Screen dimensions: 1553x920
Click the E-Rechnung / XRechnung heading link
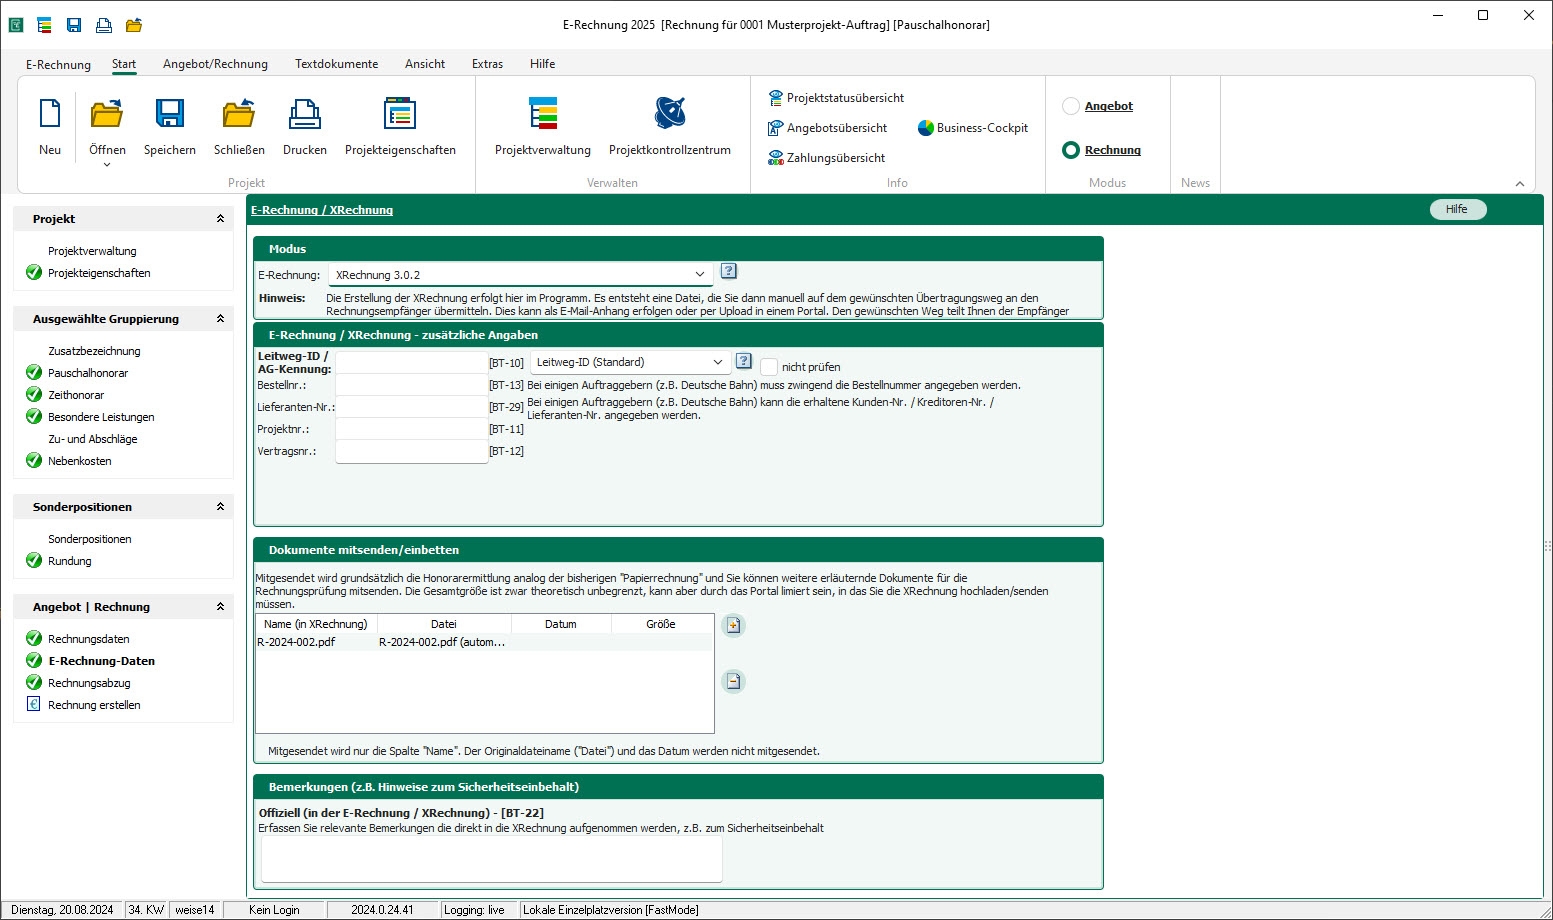(x=322, y=210)
